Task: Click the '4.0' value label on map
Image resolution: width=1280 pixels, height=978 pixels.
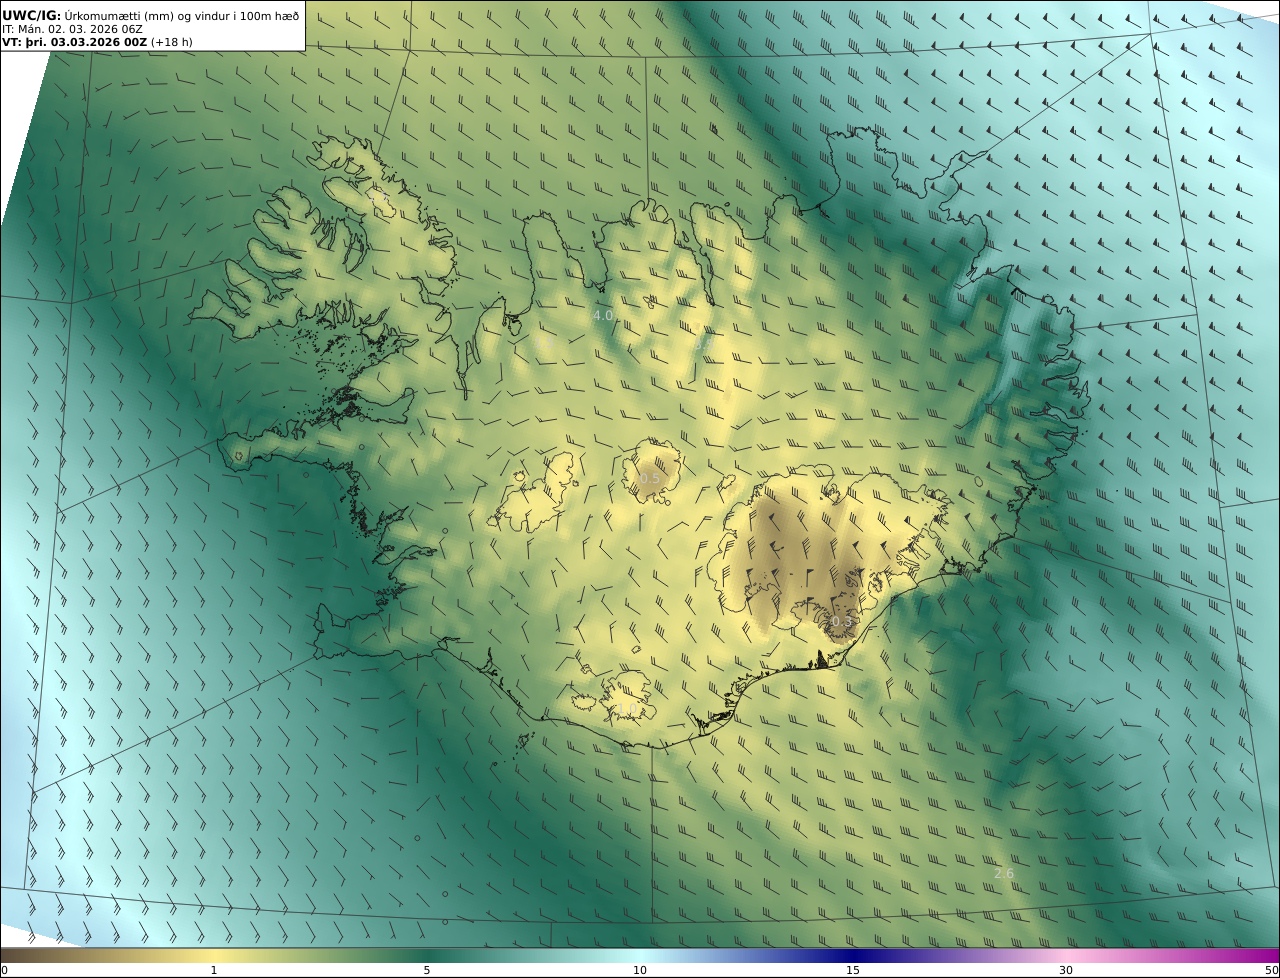Action: point(603,315)
